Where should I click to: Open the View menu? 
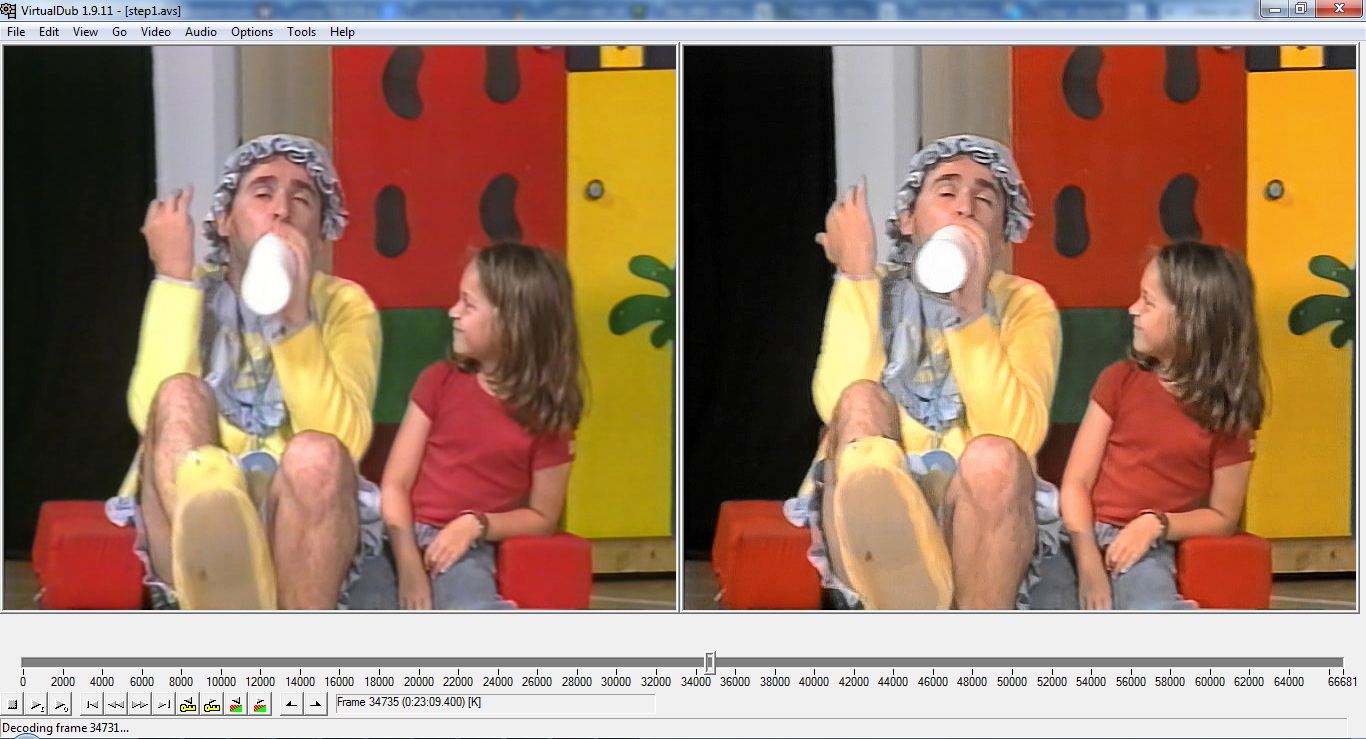[85, 32]
